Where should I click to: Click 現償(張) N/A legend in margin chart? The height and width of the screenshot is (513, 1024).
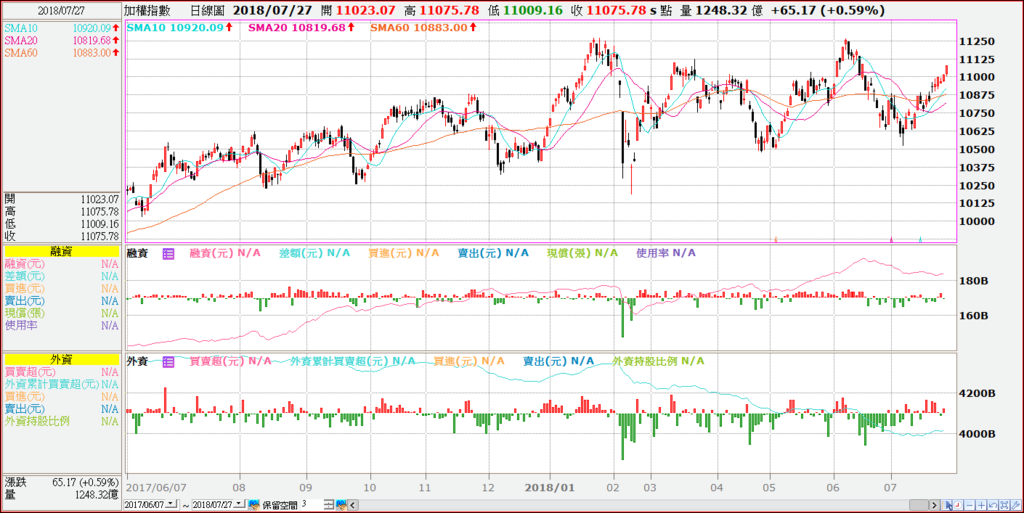(583, 253)
